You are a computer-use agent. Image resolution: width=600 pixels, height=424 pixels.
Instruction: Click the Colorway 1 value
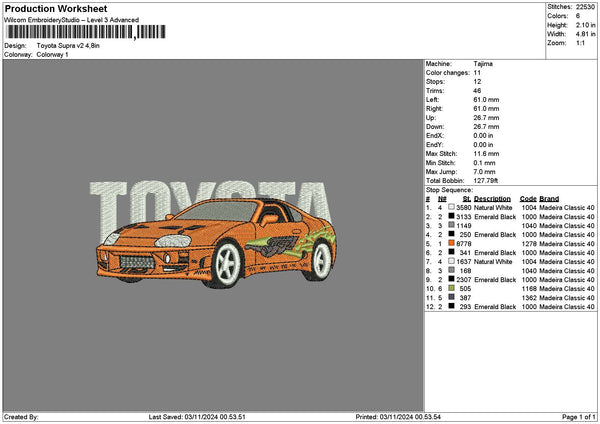pyautogui.click(x=52, y=55)
